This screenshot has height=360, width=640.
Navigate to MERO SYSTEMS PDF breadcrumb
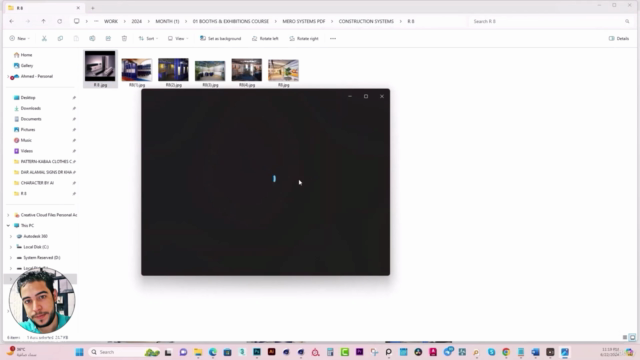pos(304,21)
